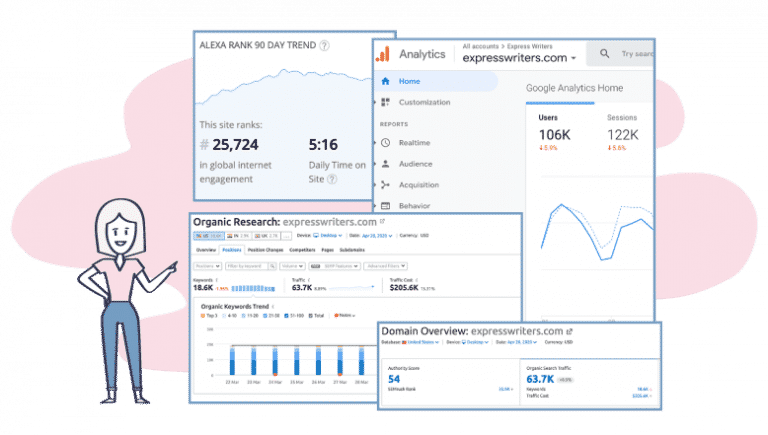Toggle Total checkbox in keywords trend legend
The height and width of the screenshot is (435, 768).
[x=311, y=315]
